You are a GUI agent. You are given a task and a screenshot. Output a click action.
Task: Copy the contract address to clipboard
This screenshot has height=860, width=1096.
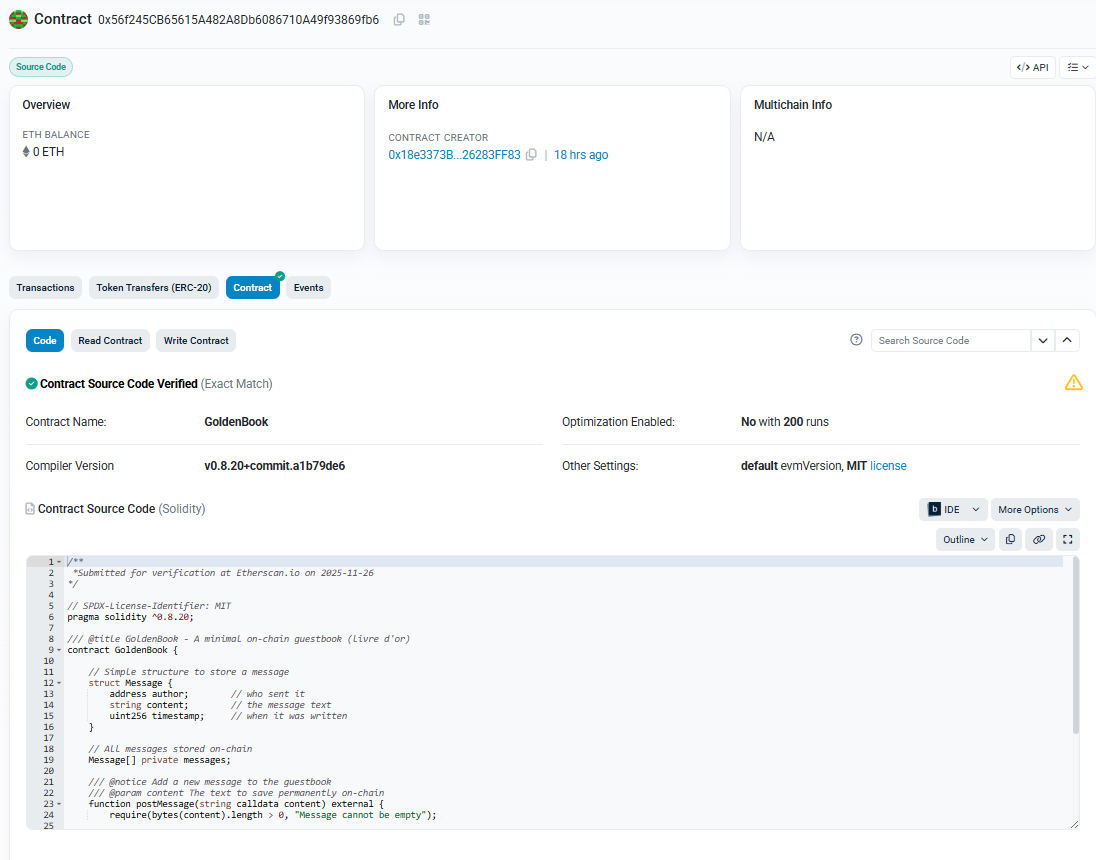pos(399,19)
